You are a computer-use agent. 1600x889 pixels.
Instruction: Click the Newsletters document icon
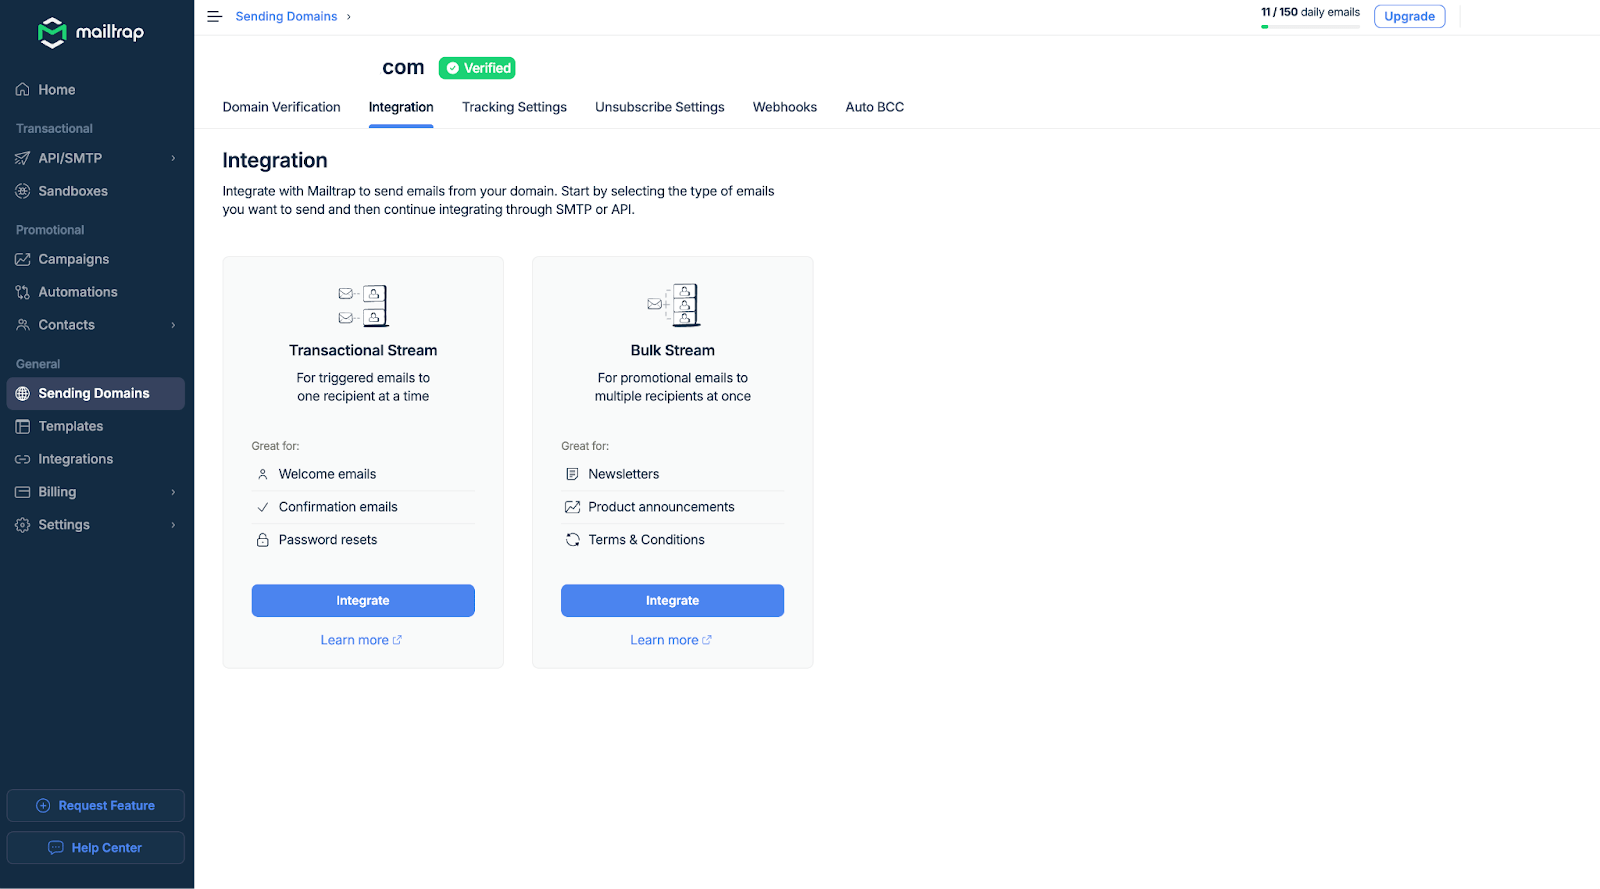click(572, 474)
